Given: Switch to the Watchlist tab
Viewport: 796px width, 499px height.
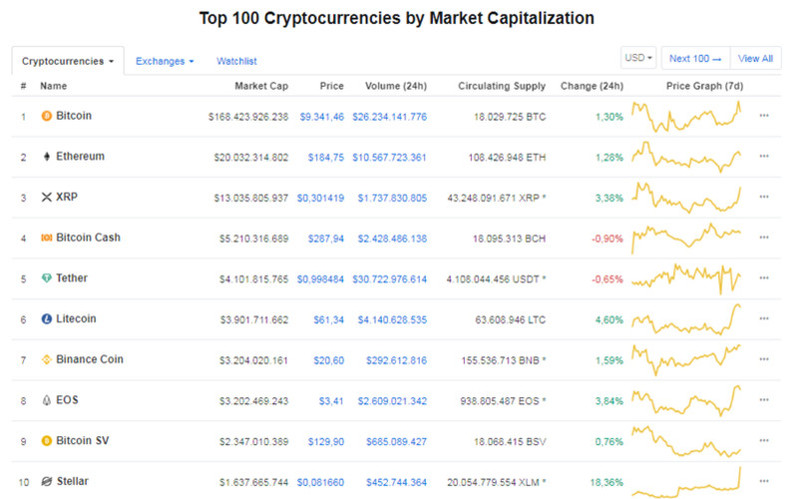Looking at the screenshot, I should point(237,61).
